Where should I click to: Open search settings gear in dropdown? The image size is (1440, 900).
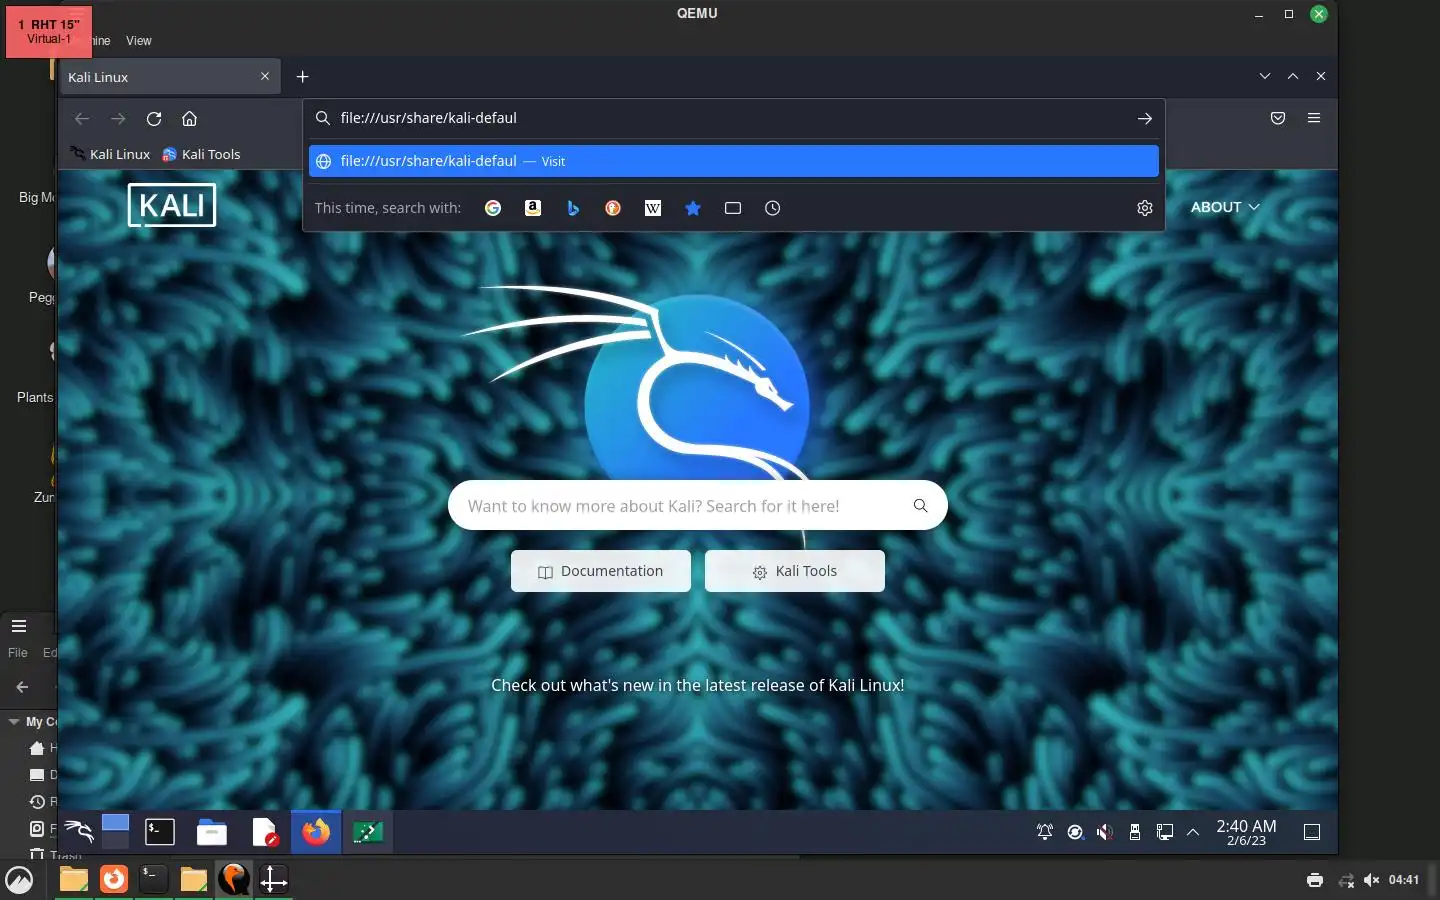pos(1145,208)
